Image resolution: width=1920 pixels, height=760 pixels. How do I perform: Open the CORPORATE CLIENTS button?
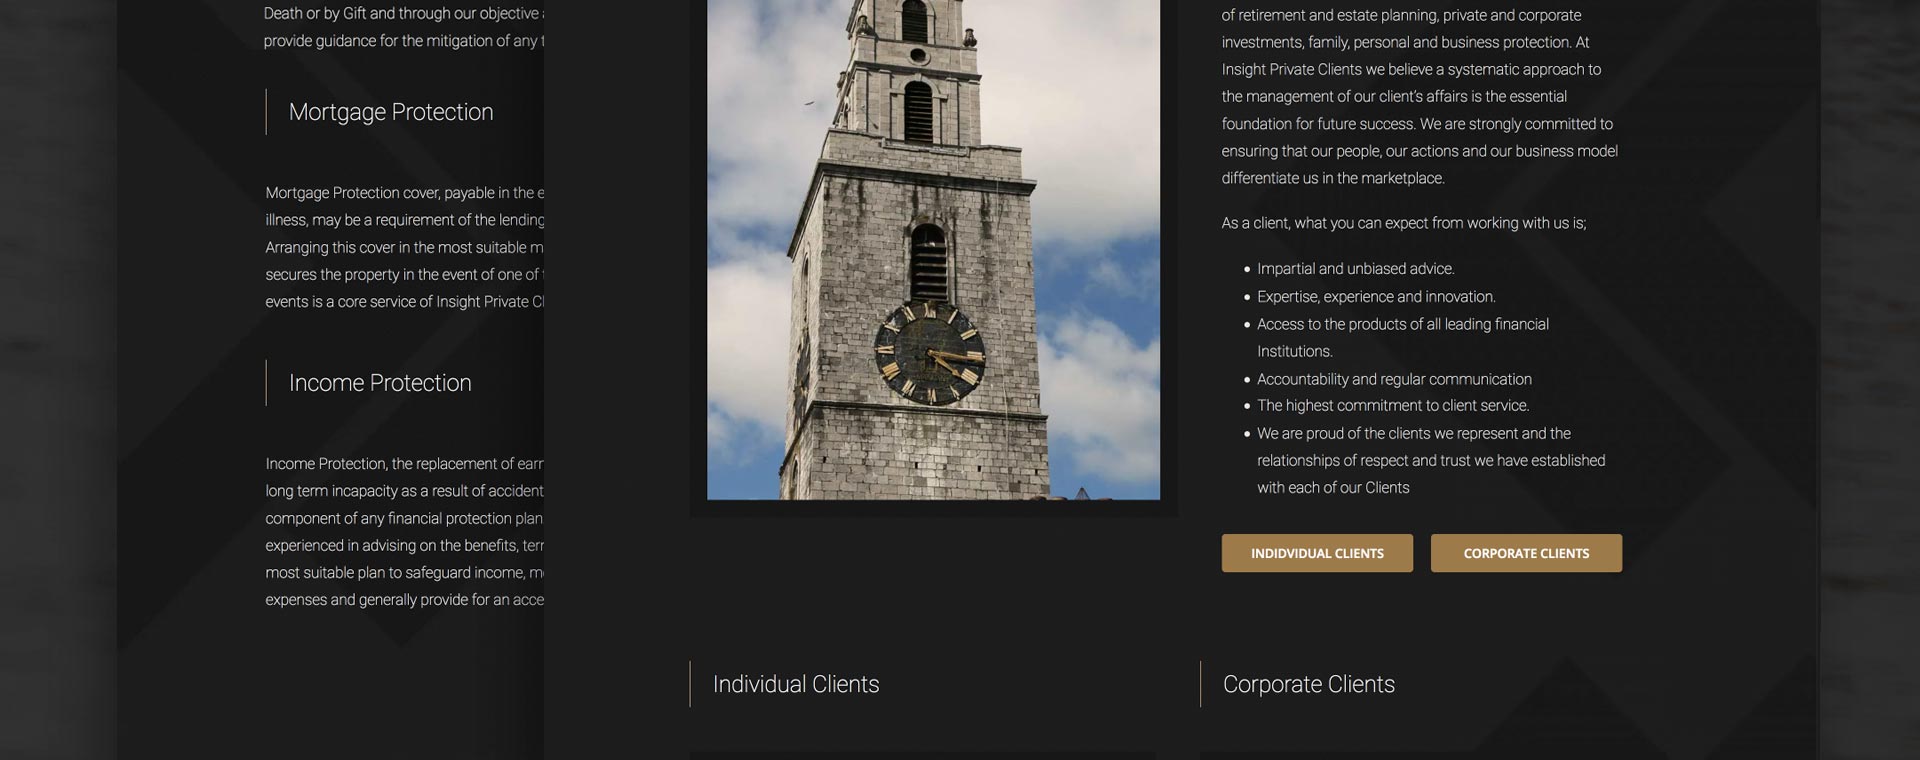coord(1526,553)
